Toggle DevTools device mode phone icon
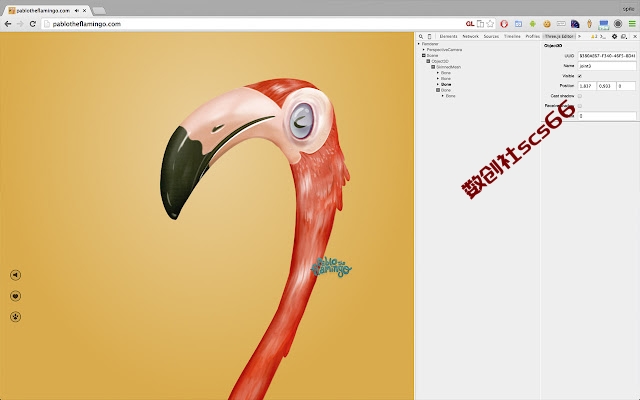The width and height of the screenshot is (640, 400). [x=429, y=36]
